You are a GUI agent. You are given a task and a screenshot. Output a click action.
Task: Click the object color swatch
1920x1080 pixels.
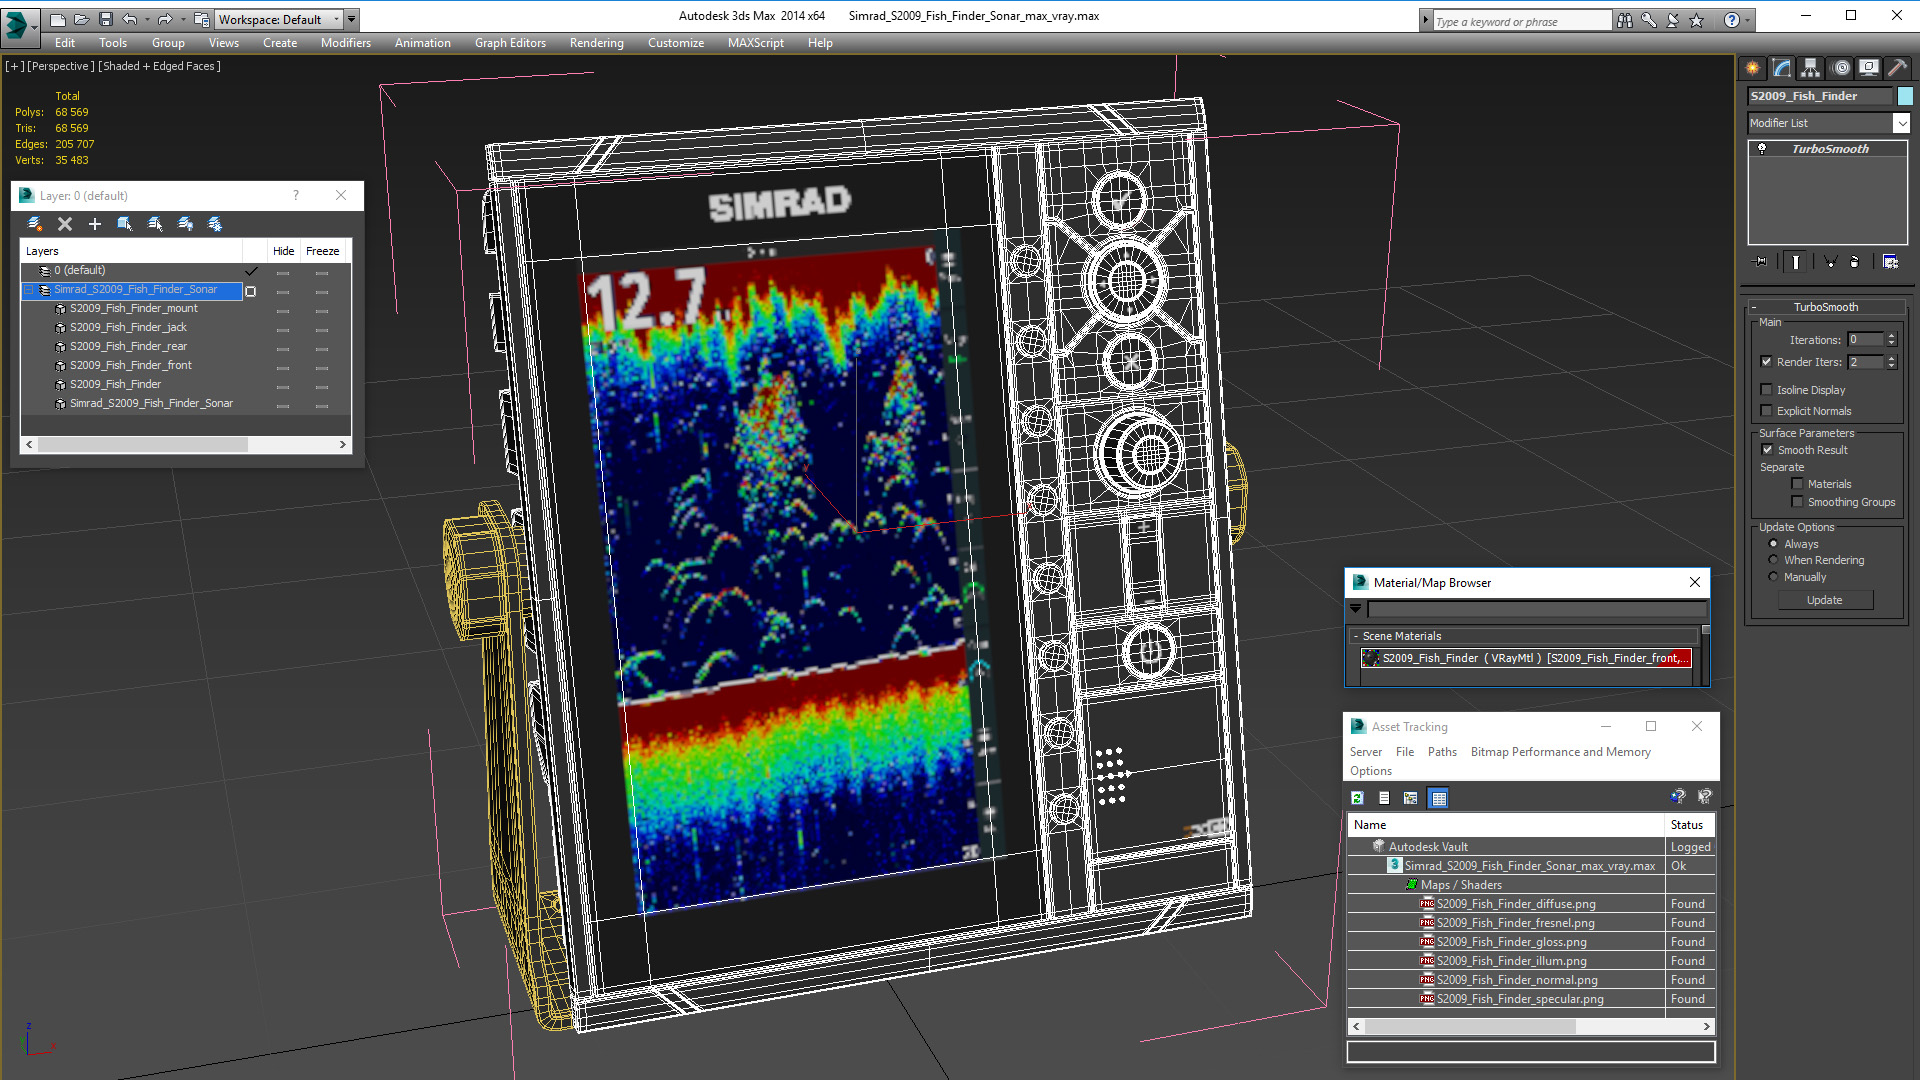[1906, 96]
